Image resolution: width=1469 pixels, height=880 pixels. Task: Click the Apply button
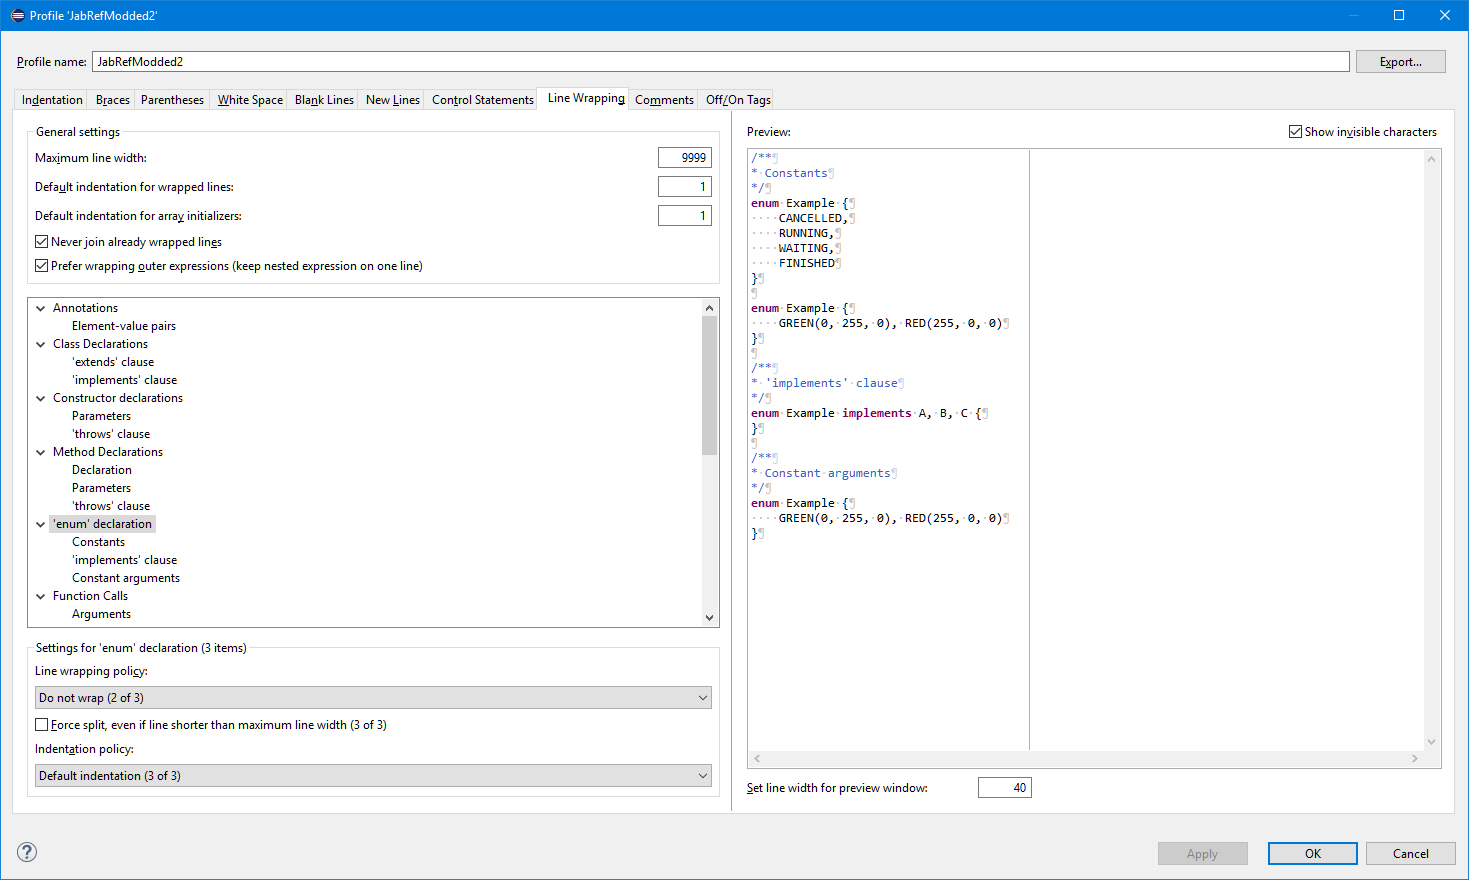1202,854
